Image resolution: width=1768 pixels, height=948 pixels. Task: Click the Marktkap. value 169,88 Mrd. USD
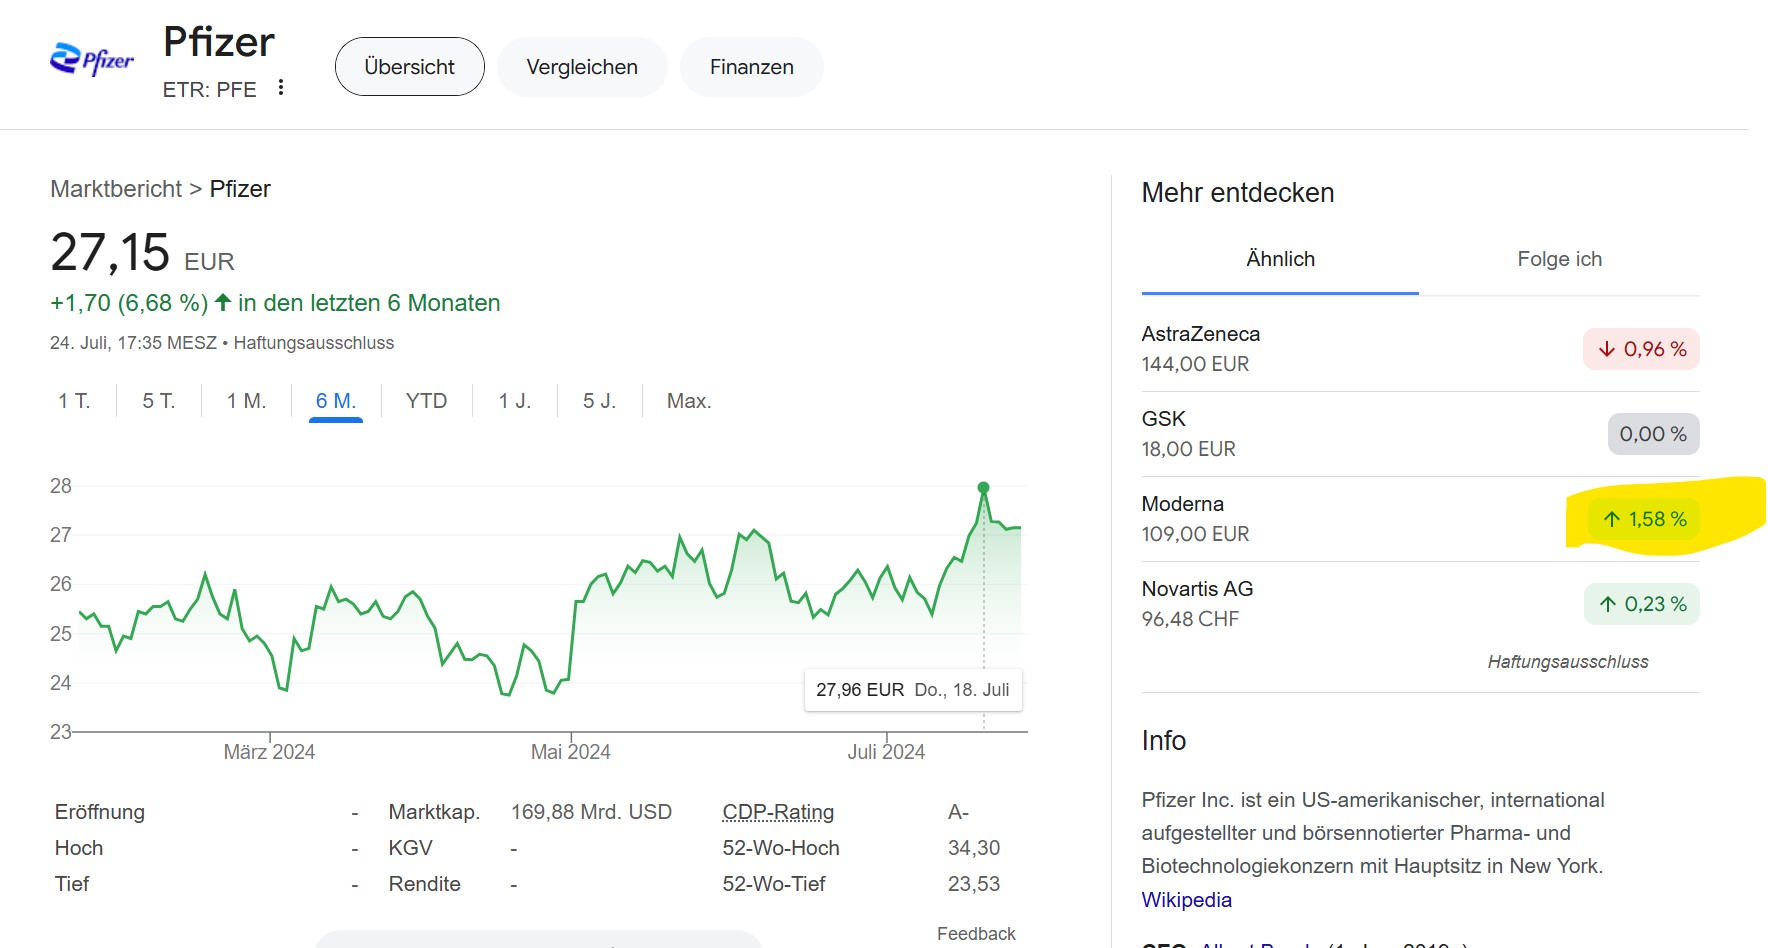591,812
